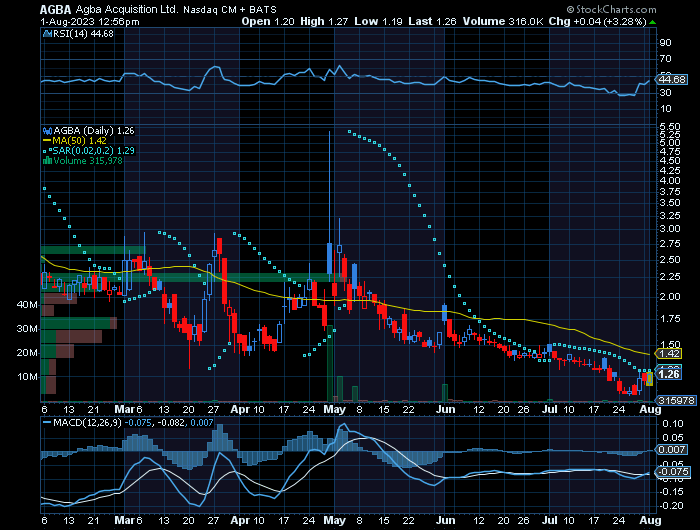The image size is (700, 530).
Task: Click the 30M volume axis label
Action: point(27,329)
